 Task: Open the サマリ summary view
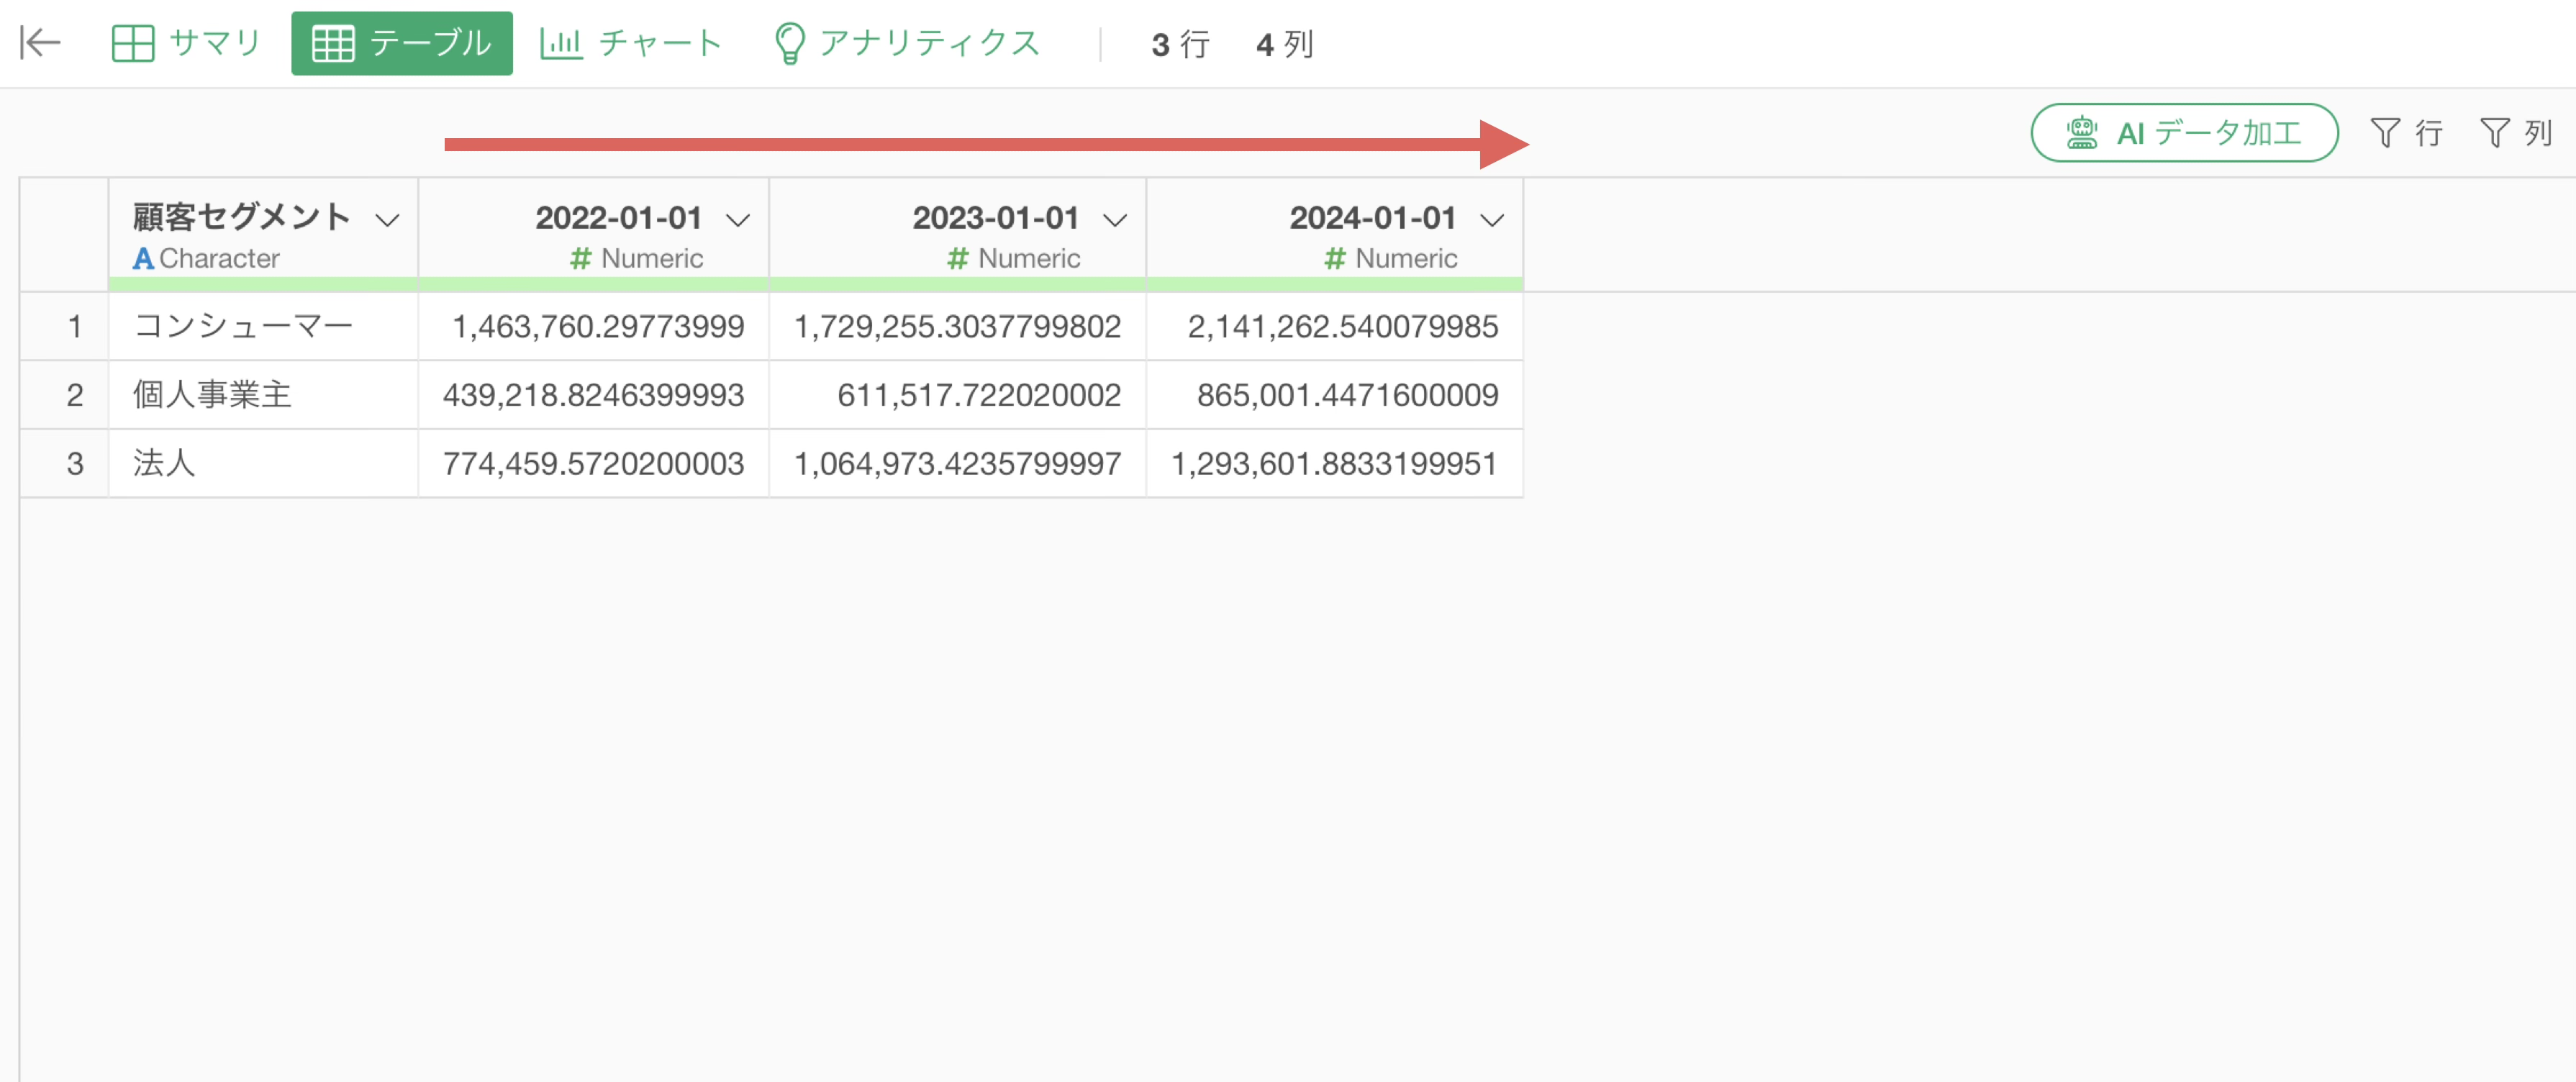click(x=186, y=43)
